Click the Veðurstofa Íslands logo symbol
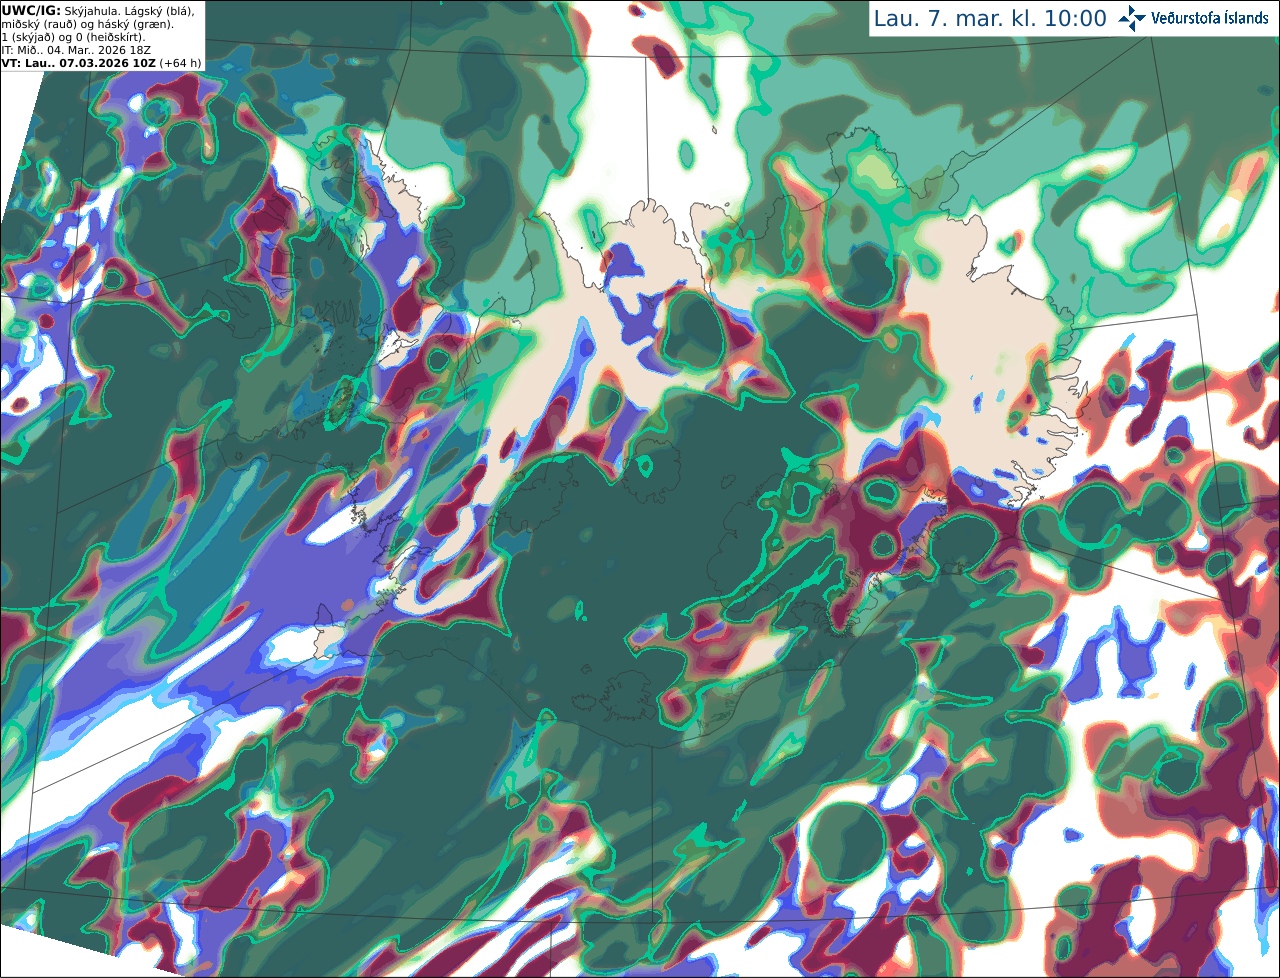The image size is (1280, 978). click(1133, 18)
